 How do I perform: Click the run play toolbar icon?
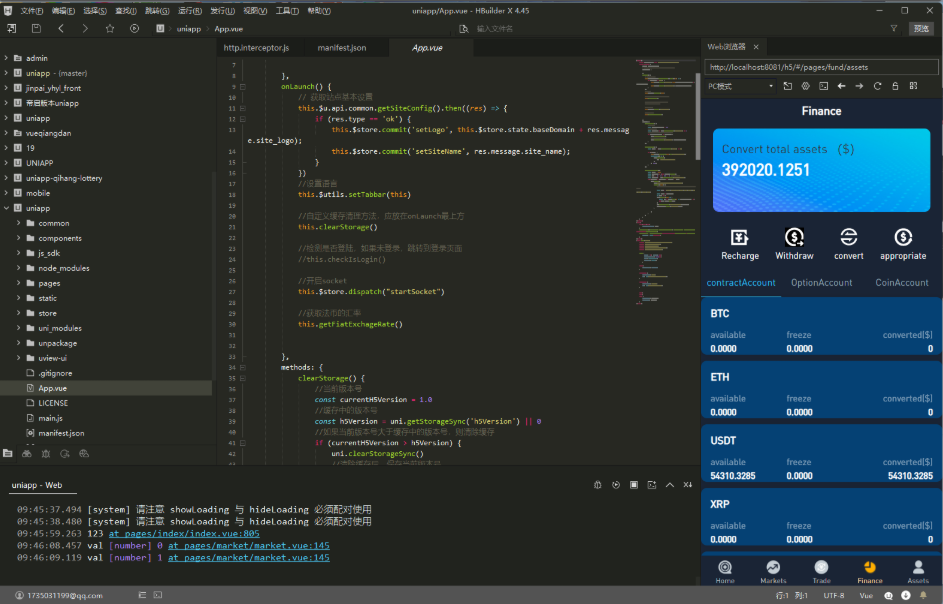click(134, 28)
